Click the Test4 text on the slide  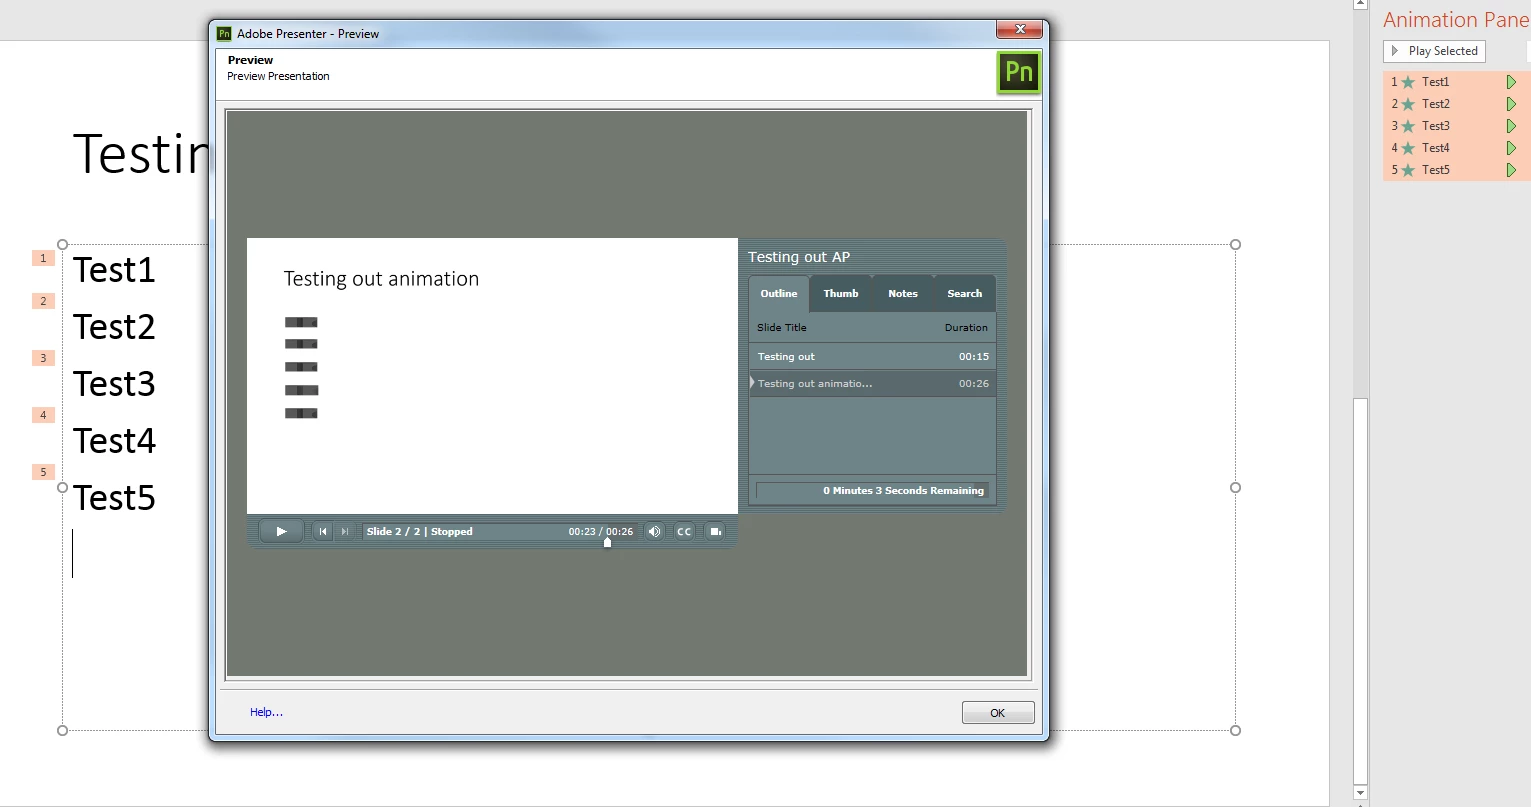pyautogui.click(x=114, y=441)
